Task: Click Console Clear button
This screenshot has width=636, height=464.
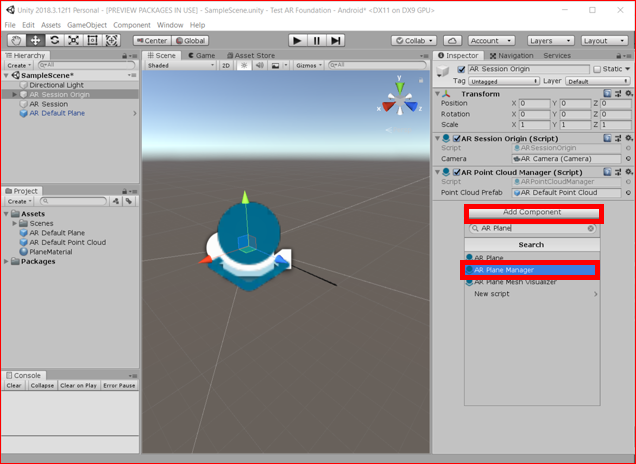Action: (14, 386)
